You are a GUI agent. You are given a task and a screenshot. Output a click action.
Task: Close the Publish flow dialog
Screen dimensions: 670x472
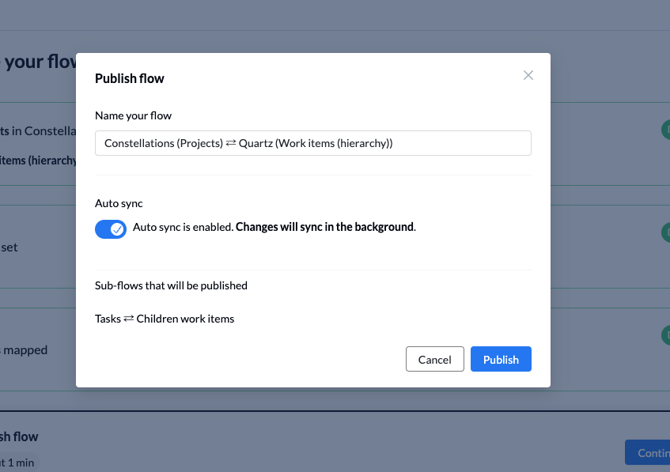click(x=528, y=75)
